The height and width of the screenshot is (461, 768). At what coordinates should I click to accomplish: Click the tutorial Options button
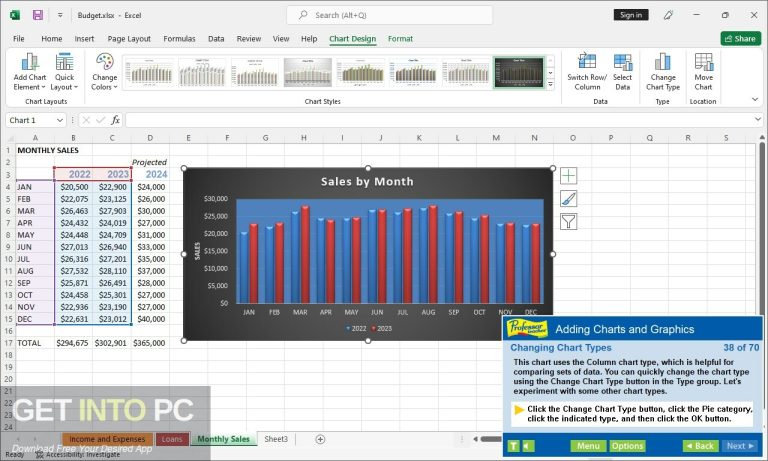[627, 446]
